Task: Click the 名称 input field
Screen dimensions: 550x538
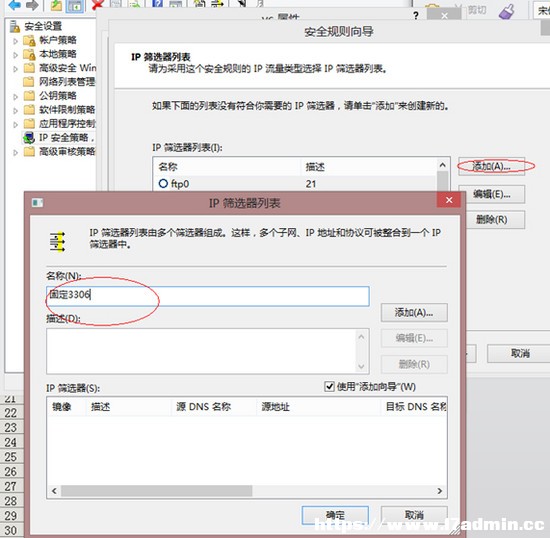Action: coord(208,296)
